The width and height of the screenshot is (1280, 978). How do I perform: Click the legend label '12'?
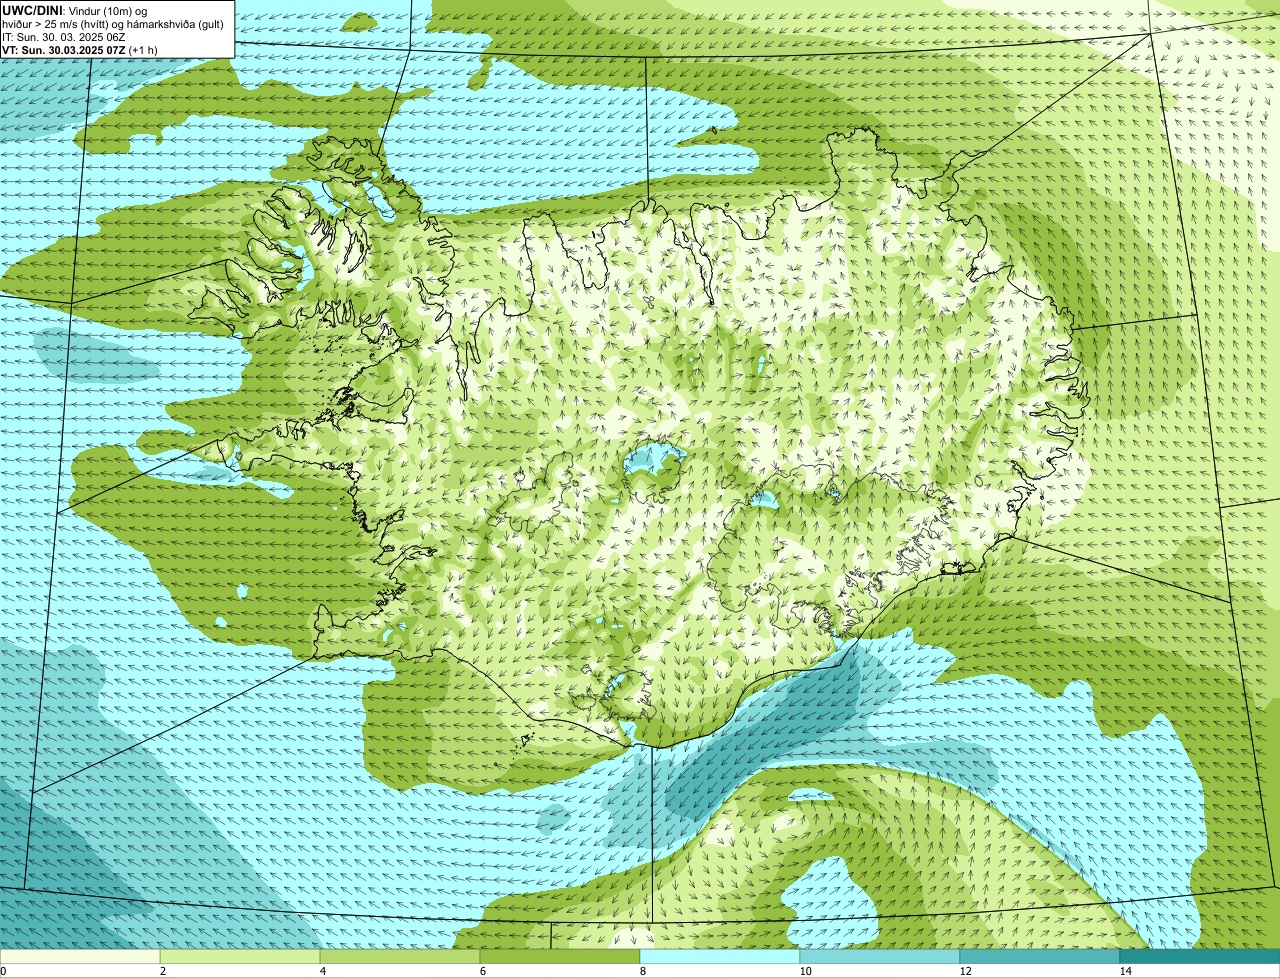965,971
